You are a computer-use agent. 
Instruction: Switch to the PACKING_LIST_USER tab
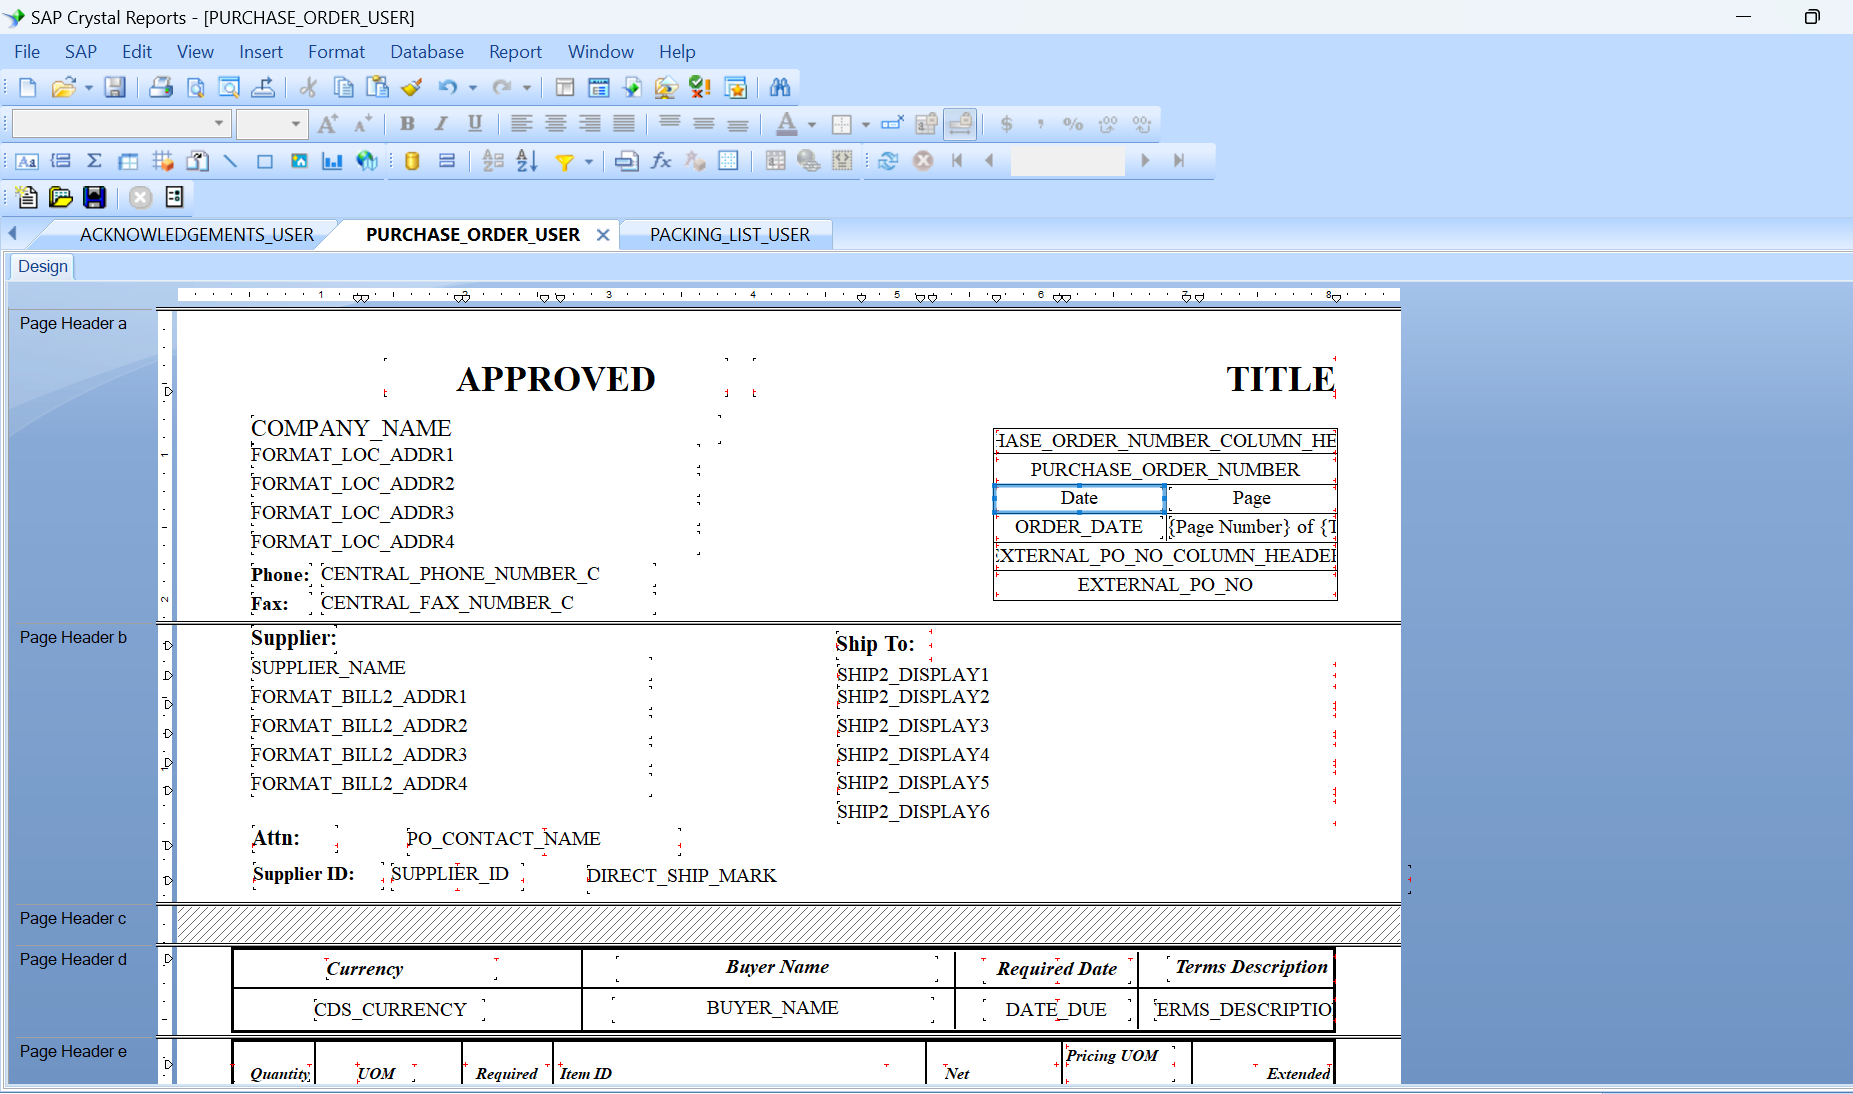tap(730, 235)
